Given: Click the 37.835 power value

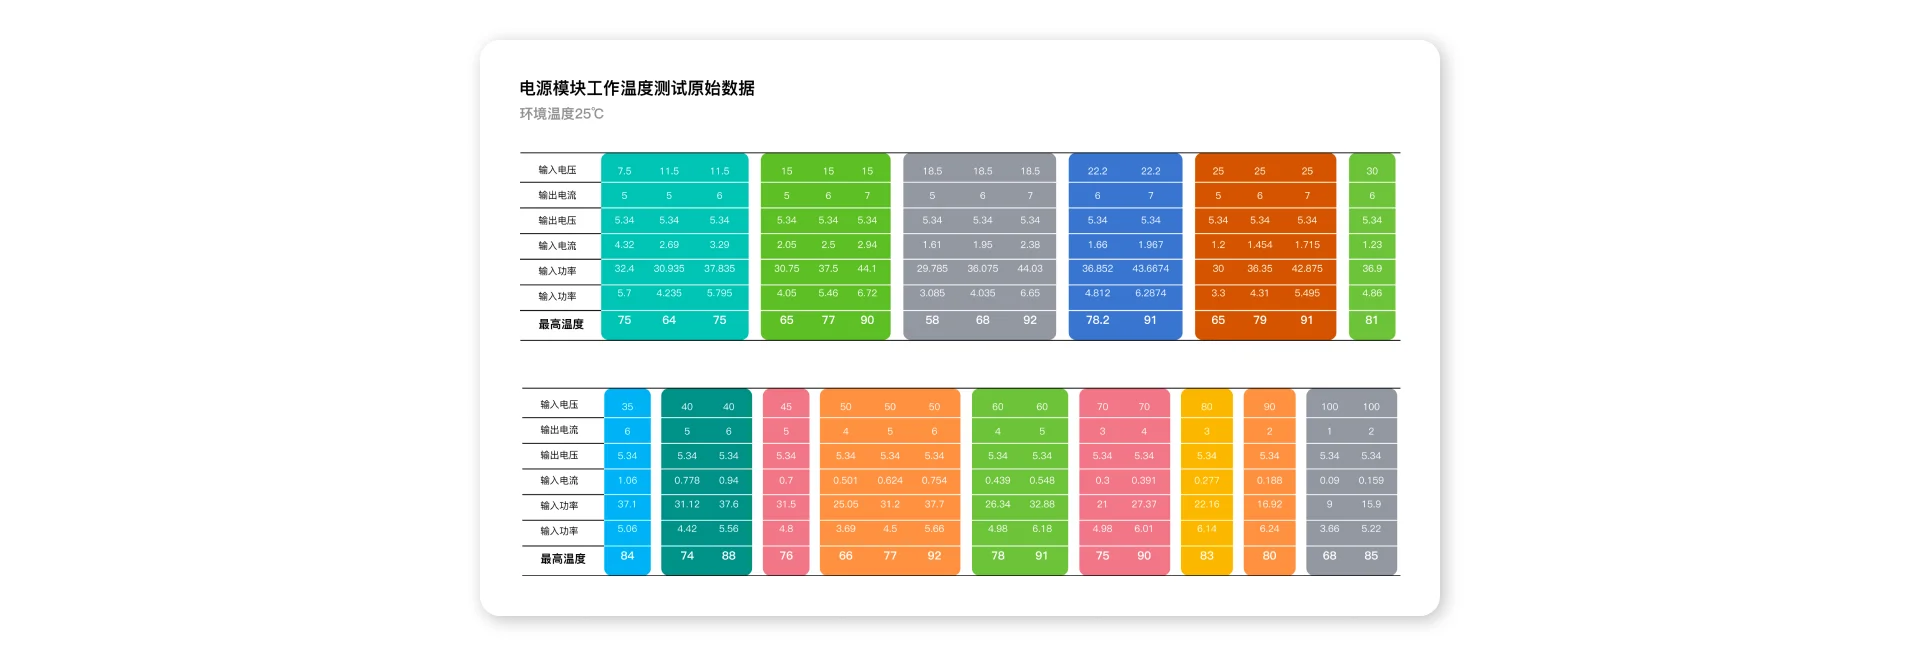Looking at the screenshot, I should (x=719, y=269).
